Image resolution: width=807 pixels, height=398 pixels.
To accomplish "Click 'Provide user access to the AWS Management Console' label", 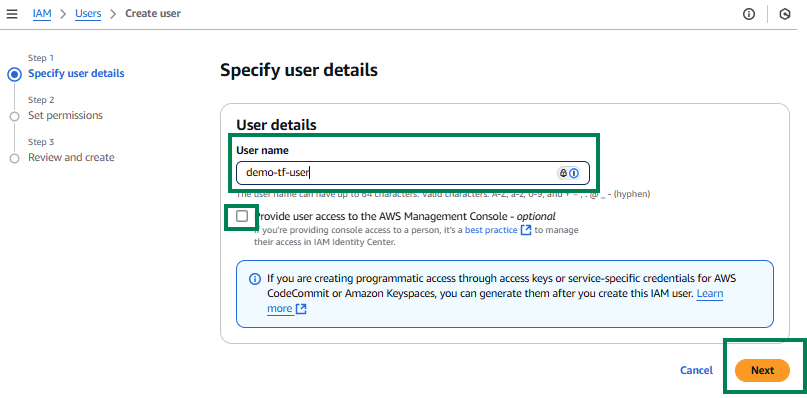I will click(x=406, y=216).
